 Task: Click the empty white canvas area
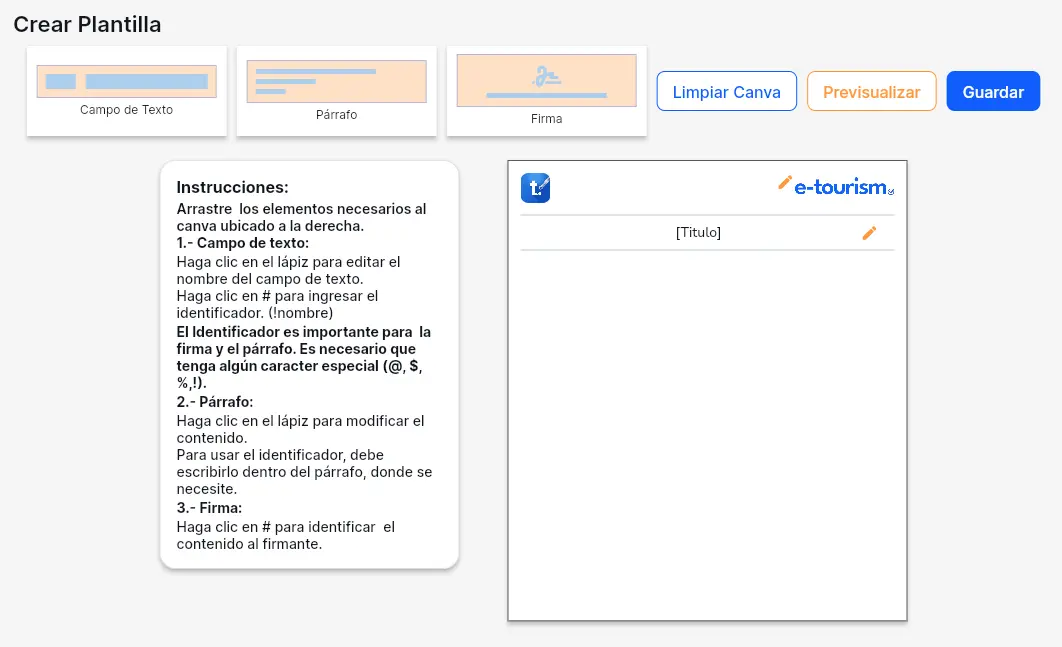(x=707, y=430)
